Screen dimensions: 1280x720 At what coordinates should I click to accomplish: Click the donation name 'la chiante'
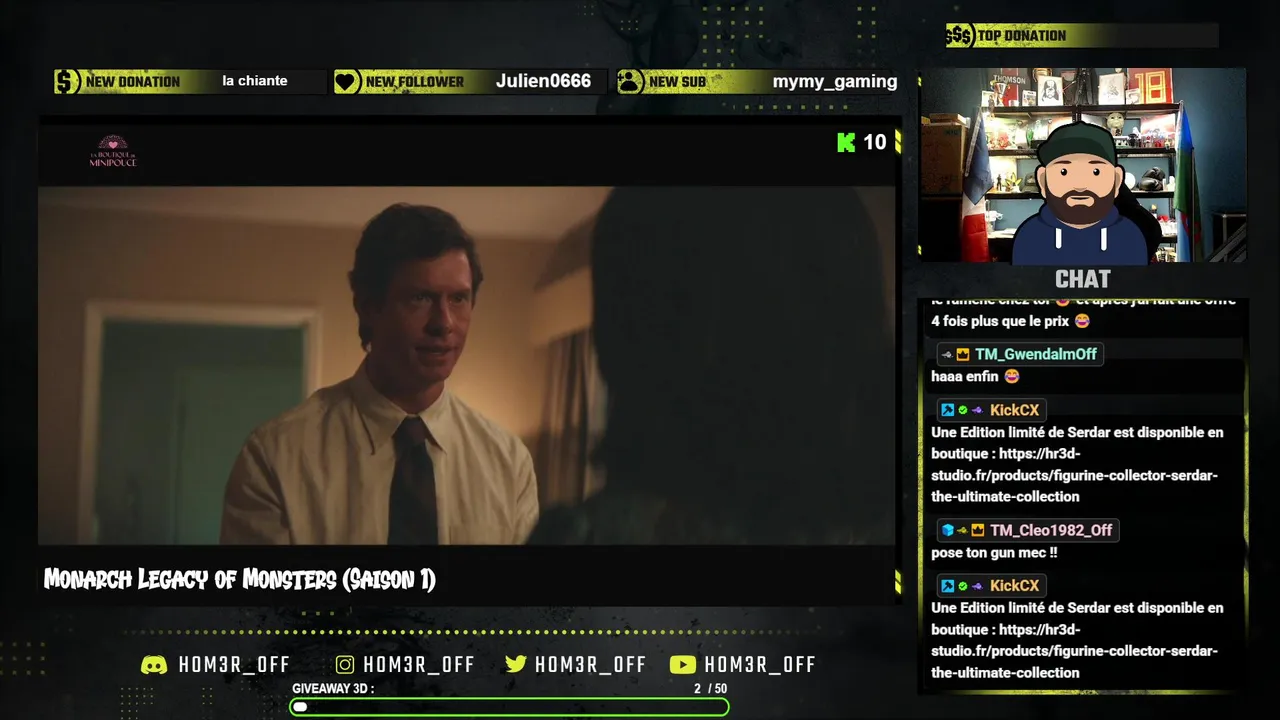tap(255, 81)
